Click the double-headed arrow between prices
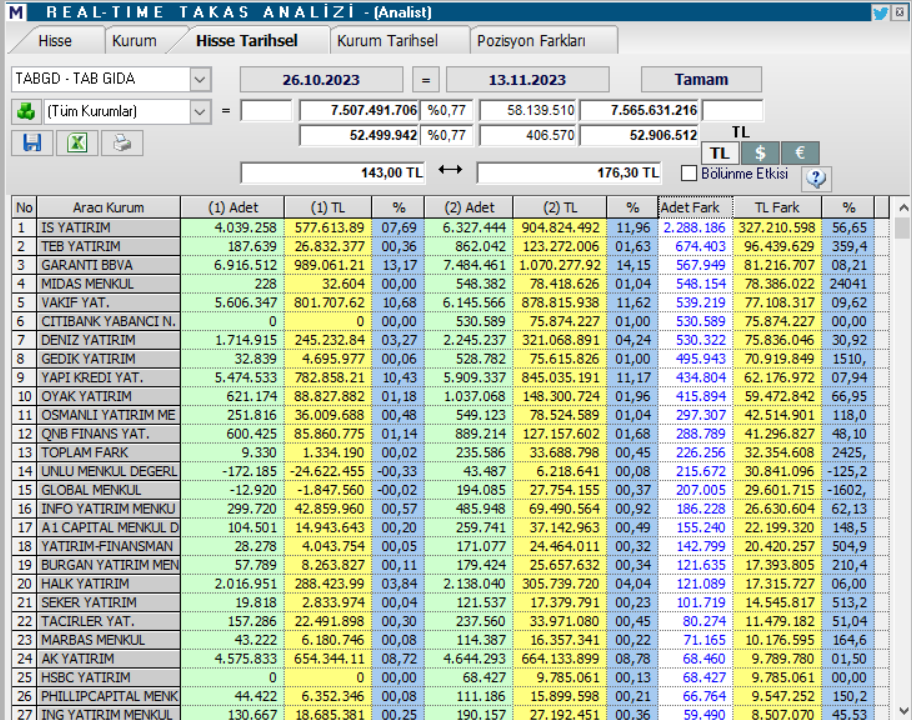This screenshot has height=720, width=912. coord(450,171)
